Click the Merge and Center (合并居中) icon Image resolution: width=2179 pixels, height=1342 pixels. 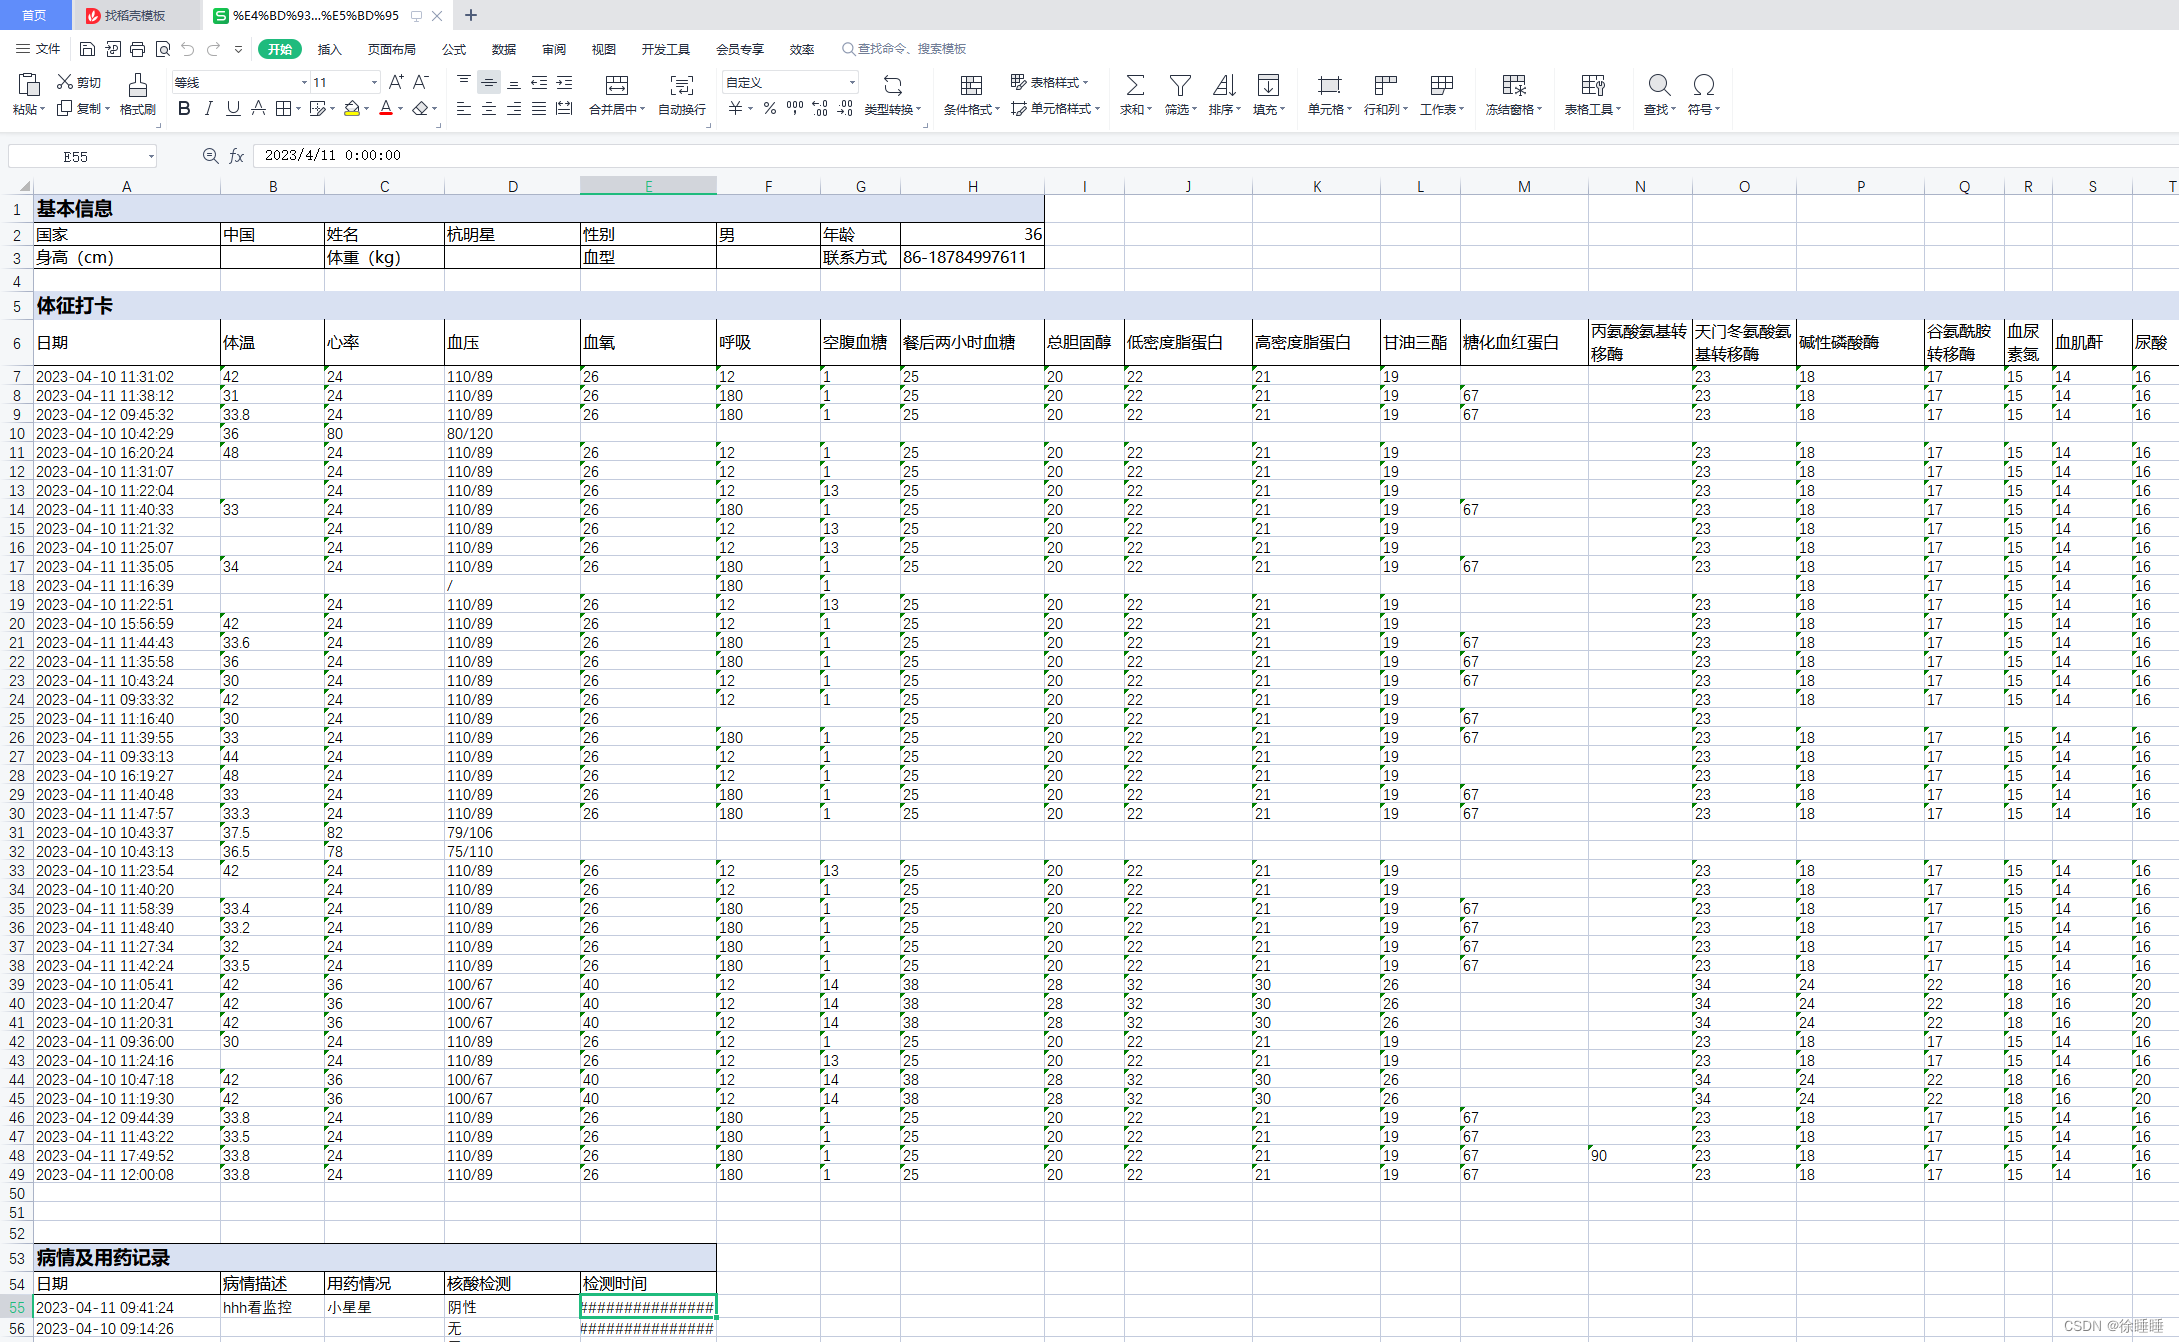(x=617, y=85)
